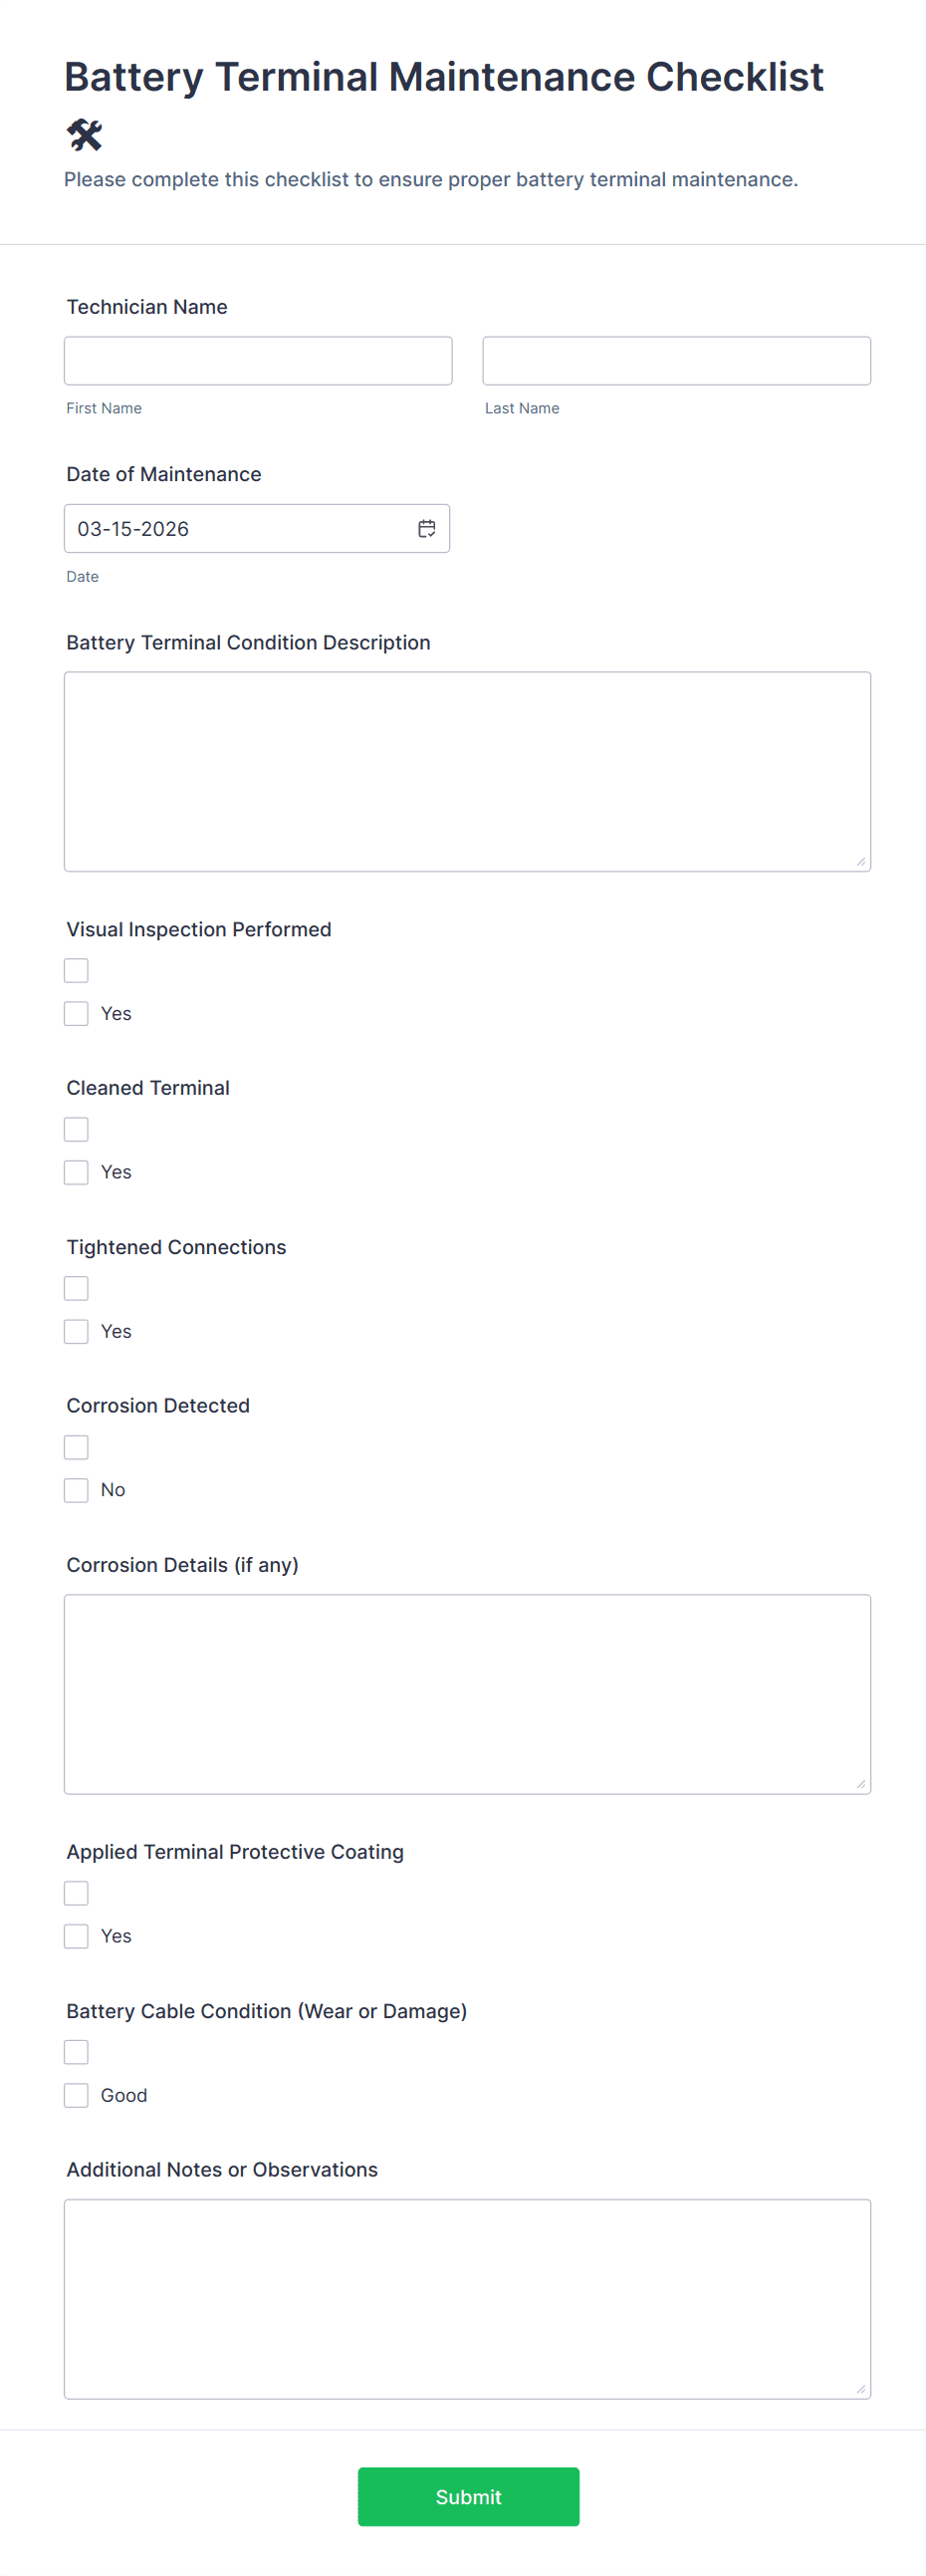
Task: Focus the Date of Maintenance field
Action: (240, 529)
